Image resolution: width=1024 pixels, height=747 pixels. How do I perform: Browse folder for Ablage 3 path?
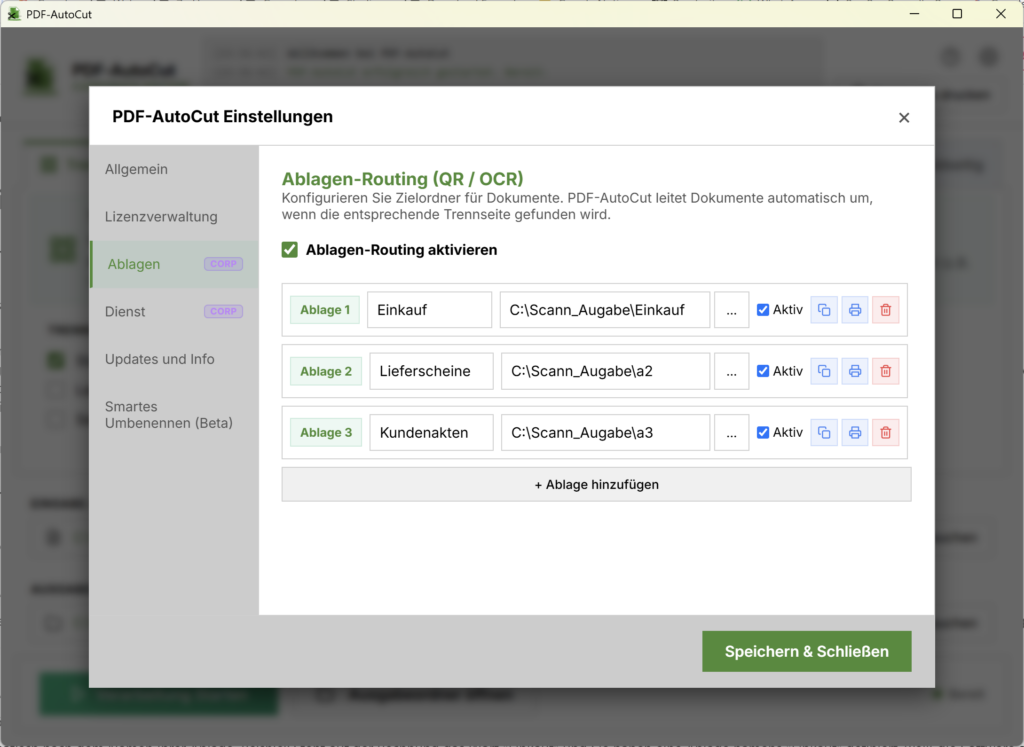731,433
